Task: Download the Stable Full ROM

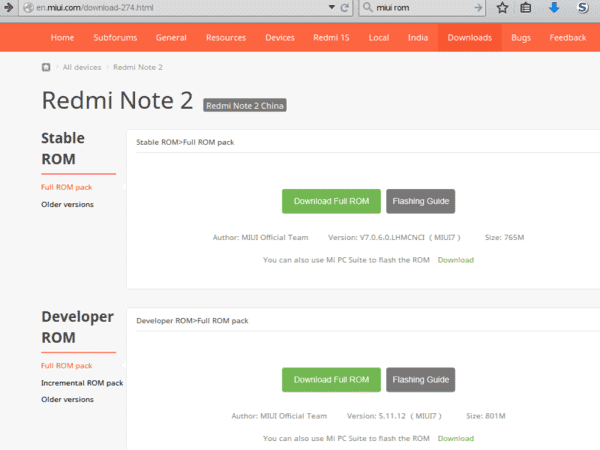Action: coord(331,201)
